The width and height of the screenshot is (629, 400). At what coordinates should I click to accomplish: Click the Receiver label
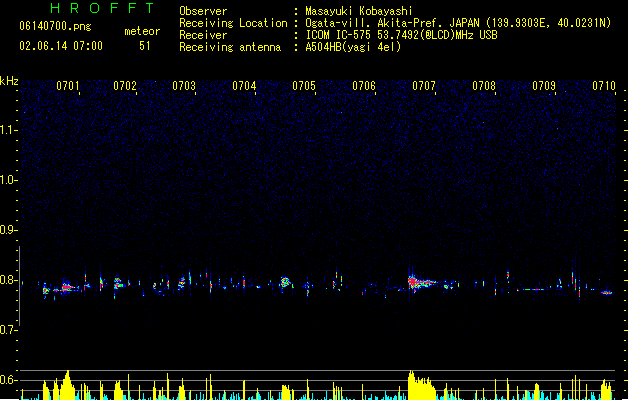pos(203,35)
